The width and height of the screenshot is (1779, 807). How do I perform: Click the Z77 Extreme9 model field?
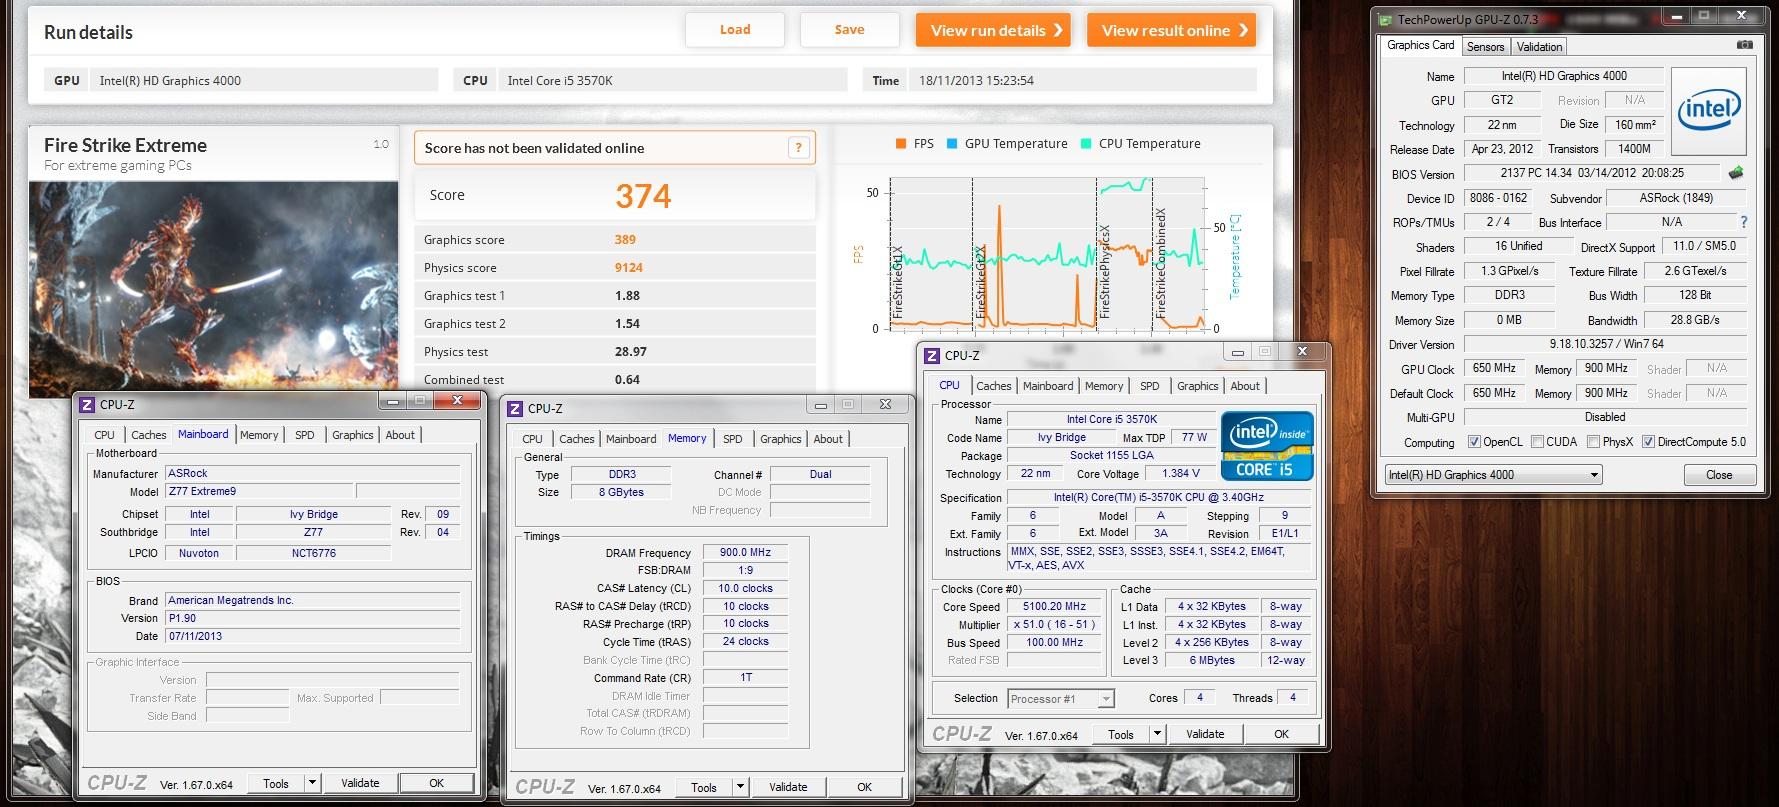[x=258, y=492]
